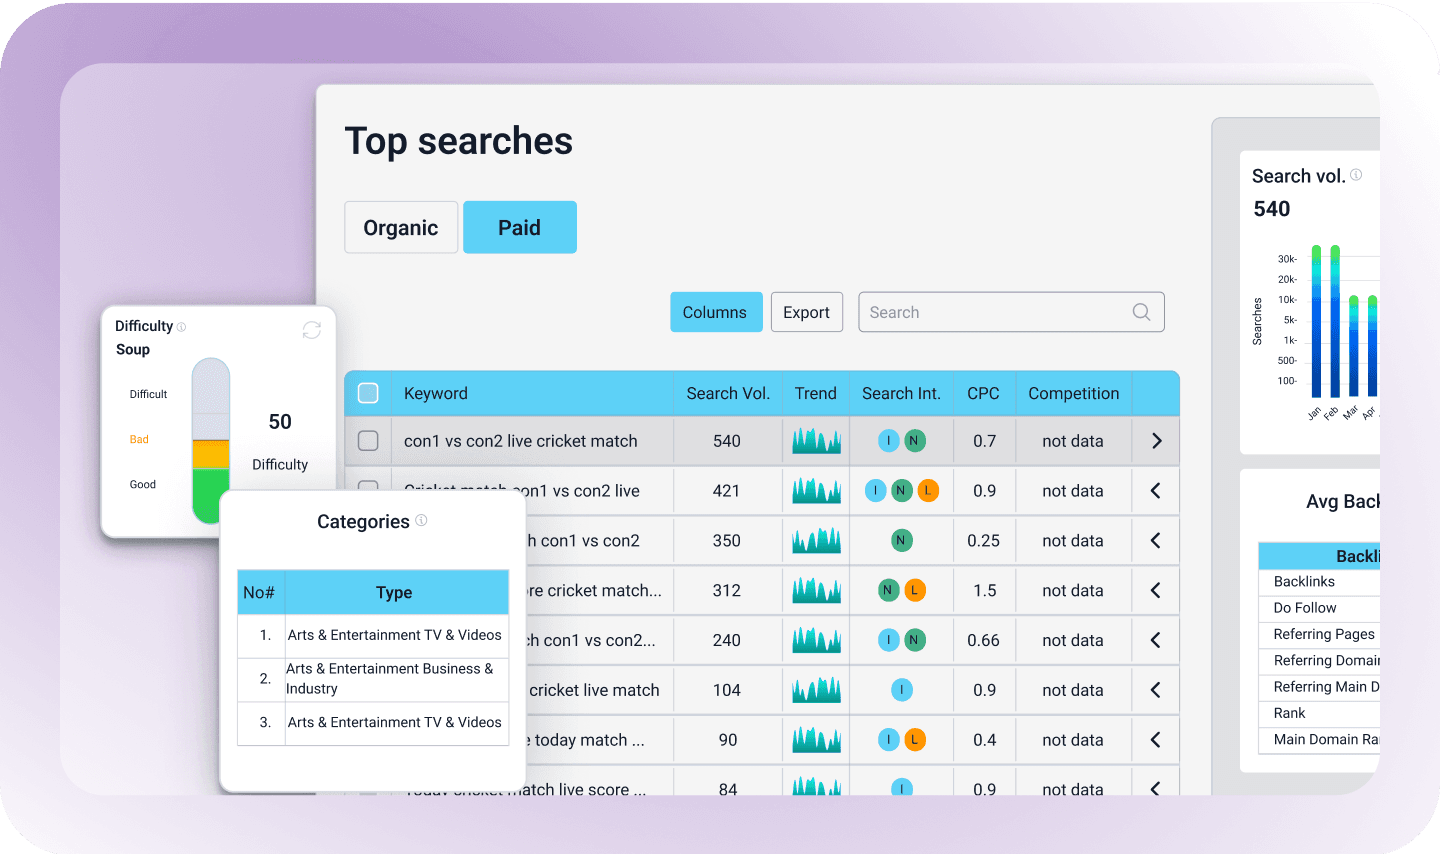
Task: Click the orange Bad segment of difficulty gauge
Action: coord(211,454)
